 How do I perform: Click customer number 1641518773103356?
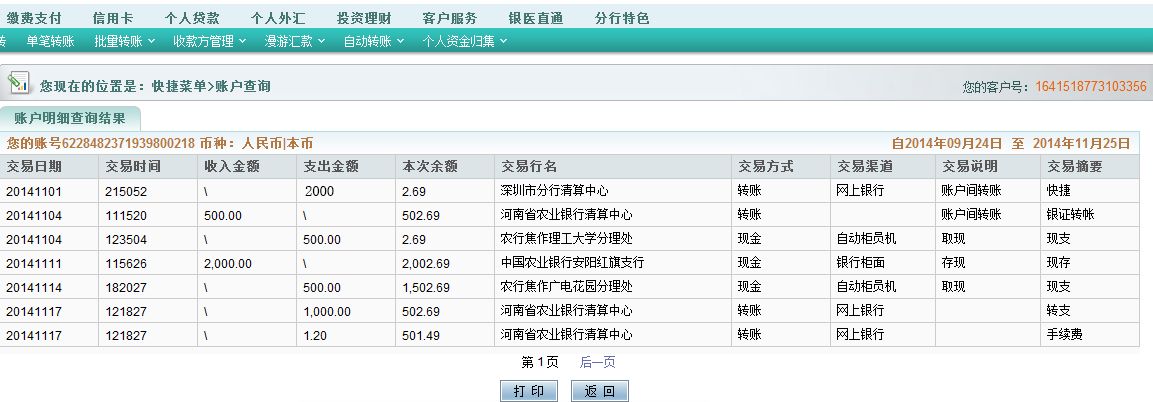(1091, 87)
